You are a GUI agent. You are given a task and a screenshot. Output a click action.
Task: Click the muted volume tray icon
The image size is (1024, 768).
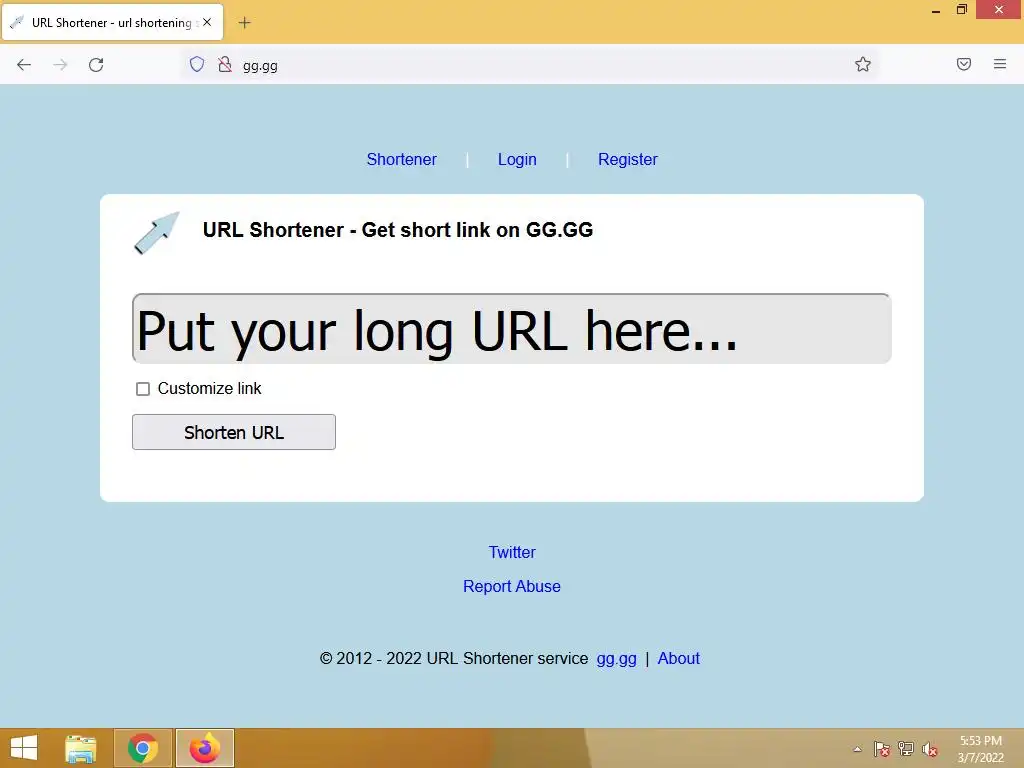(930, 749)
